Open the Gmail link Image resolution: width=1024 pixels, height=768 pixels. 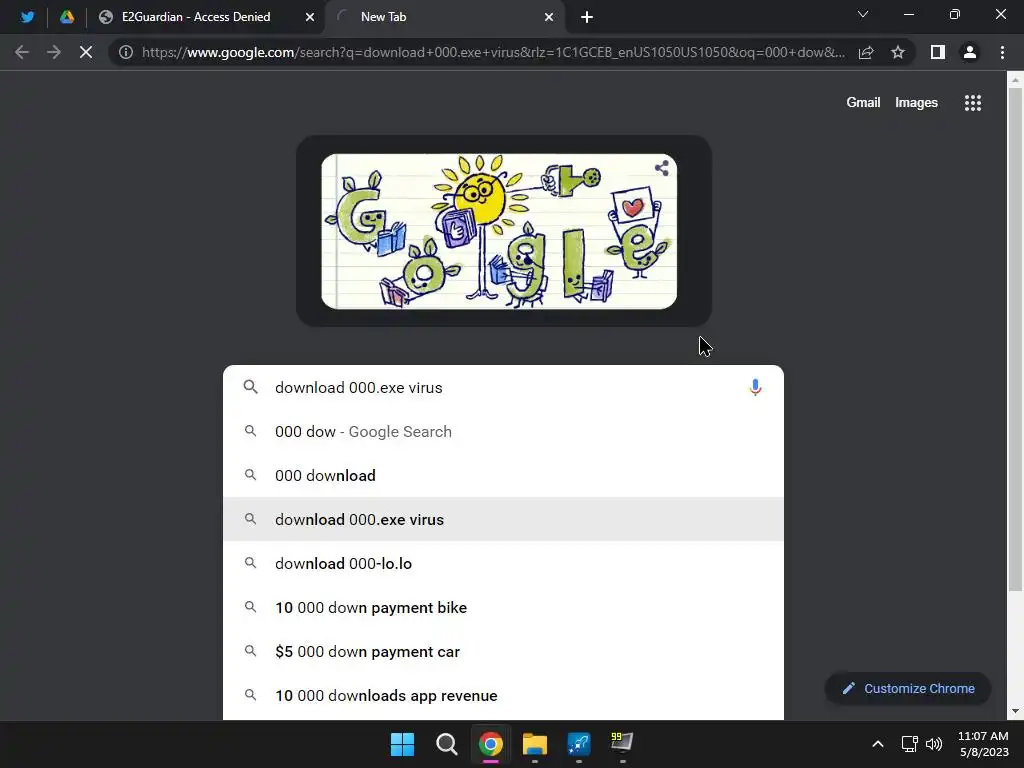coord(863,103)
